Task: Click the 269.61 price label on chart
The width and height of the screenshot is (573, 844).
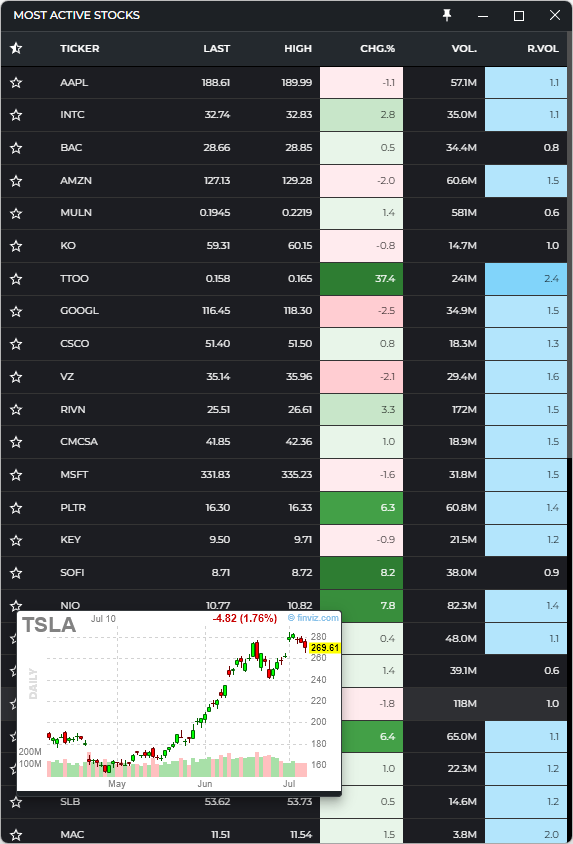Action: [325, 648]
